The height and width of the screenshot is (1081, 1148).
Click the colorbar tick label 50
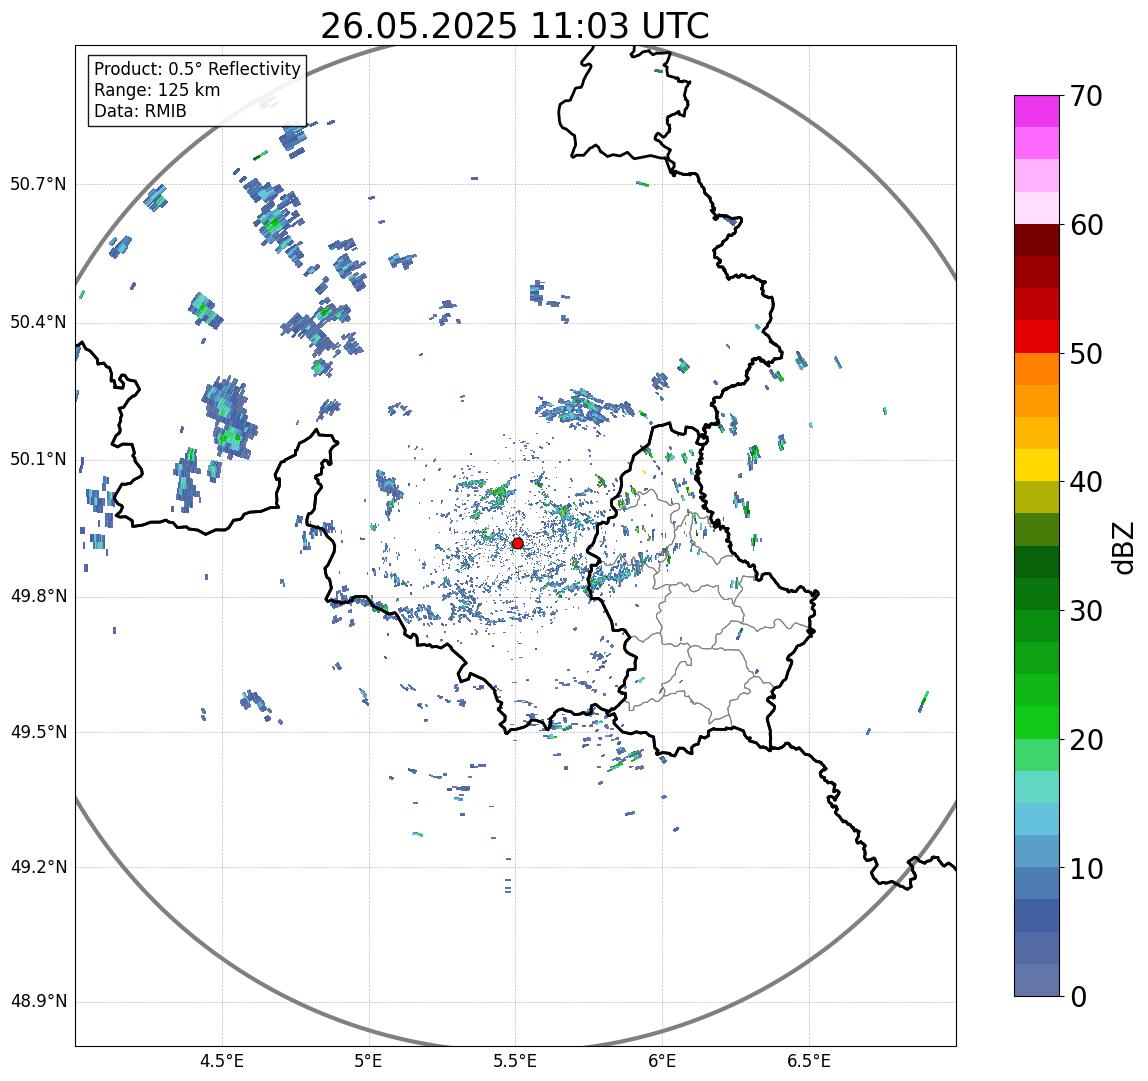[x=1086, y=354]
